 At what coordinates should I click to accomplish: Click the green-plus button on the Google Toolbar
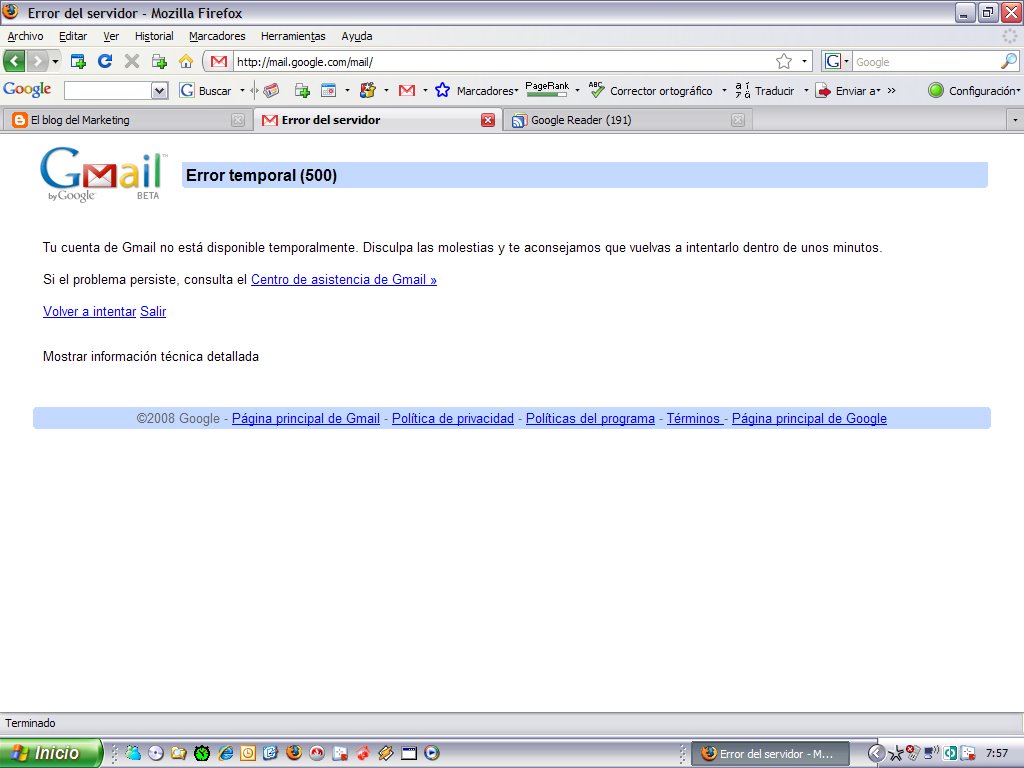pyautogui.click(x=302, y=90)
